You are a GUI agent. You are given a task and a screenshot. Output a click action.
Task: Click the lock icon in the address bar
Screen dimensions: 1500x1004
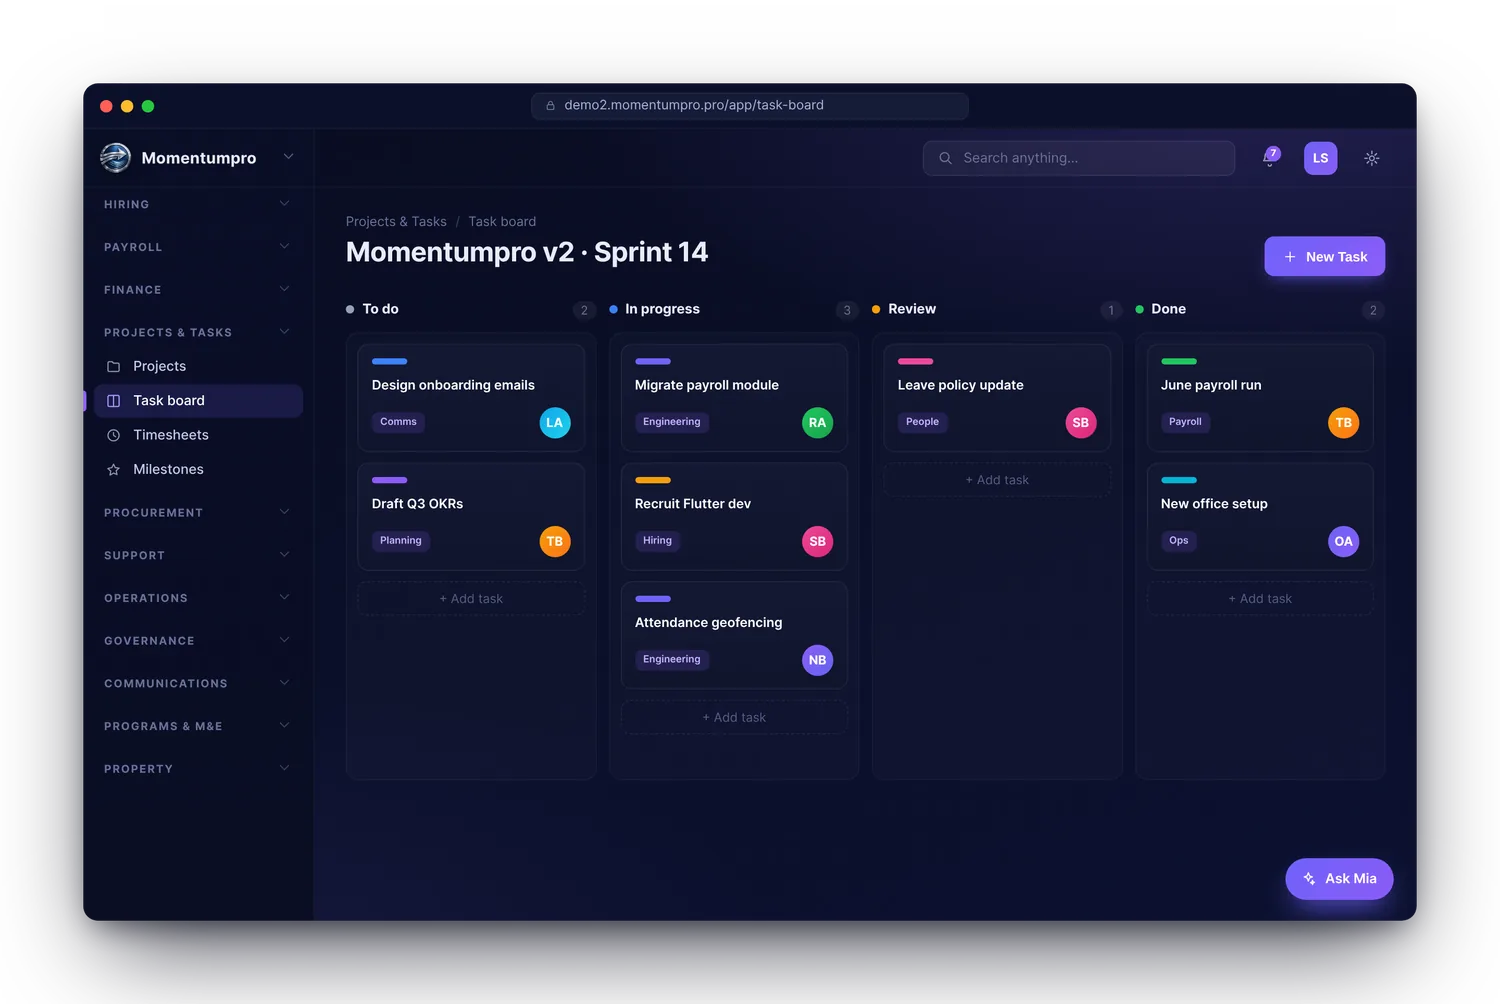[x=550, y=105]
